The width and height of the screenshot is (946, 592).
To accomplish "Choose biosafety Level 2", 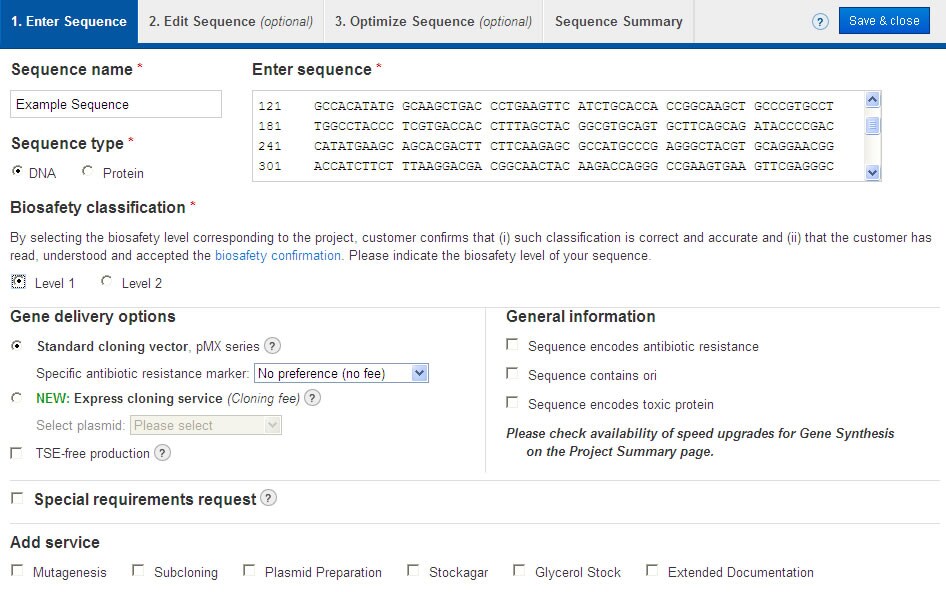I will point(107,282).
